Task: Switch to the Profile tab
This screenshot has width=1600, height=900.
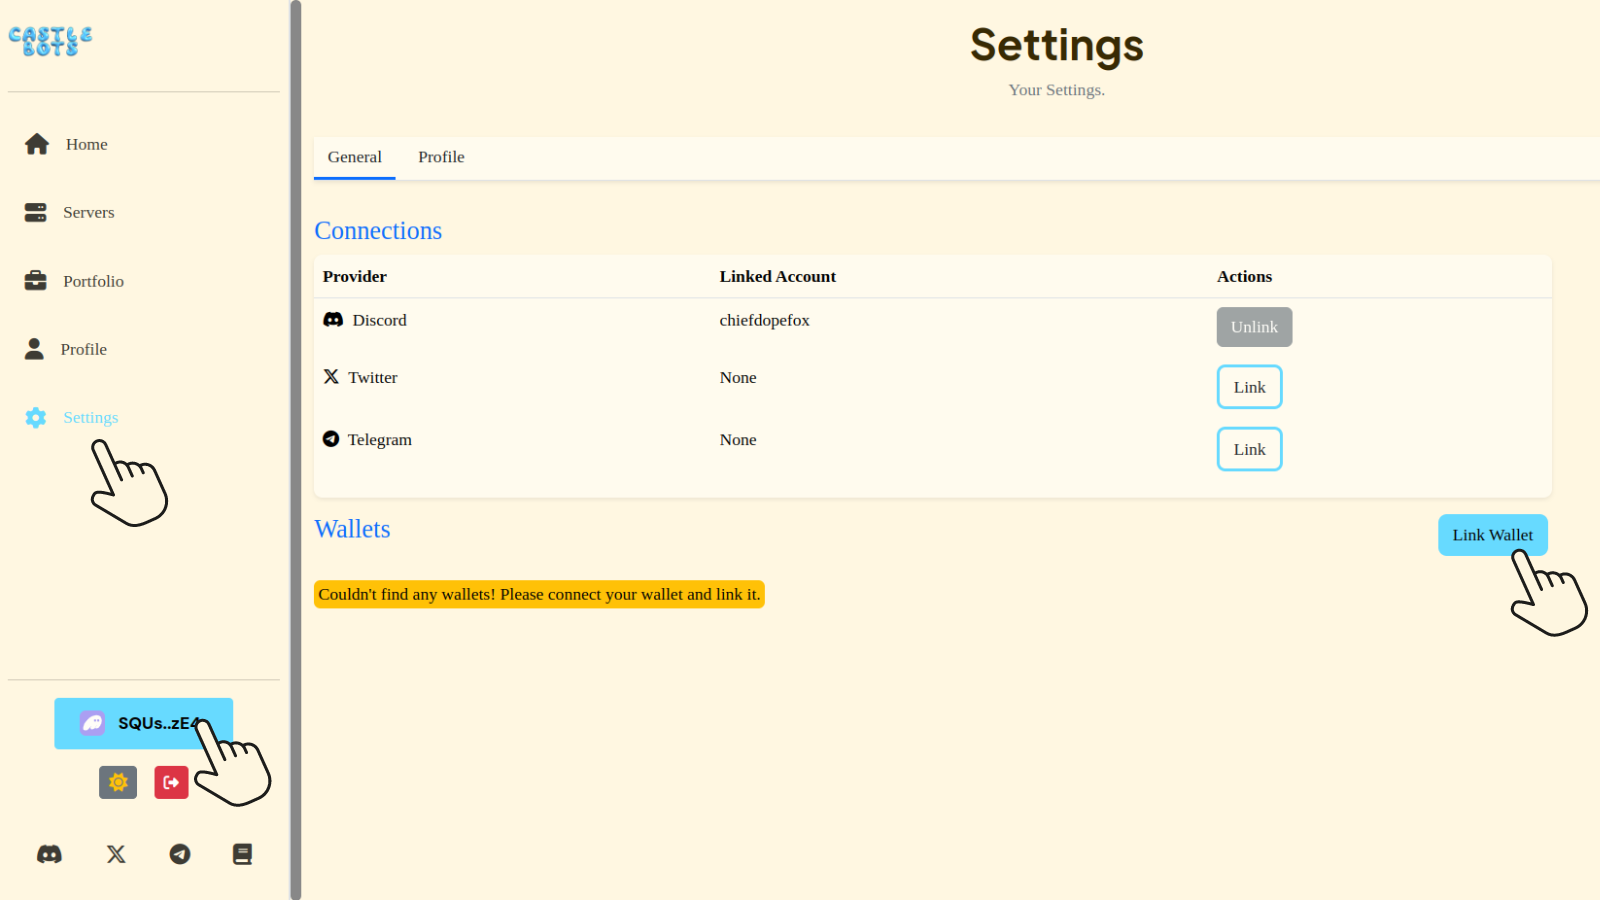Action: pyautogui.click(x=441, y=157)
